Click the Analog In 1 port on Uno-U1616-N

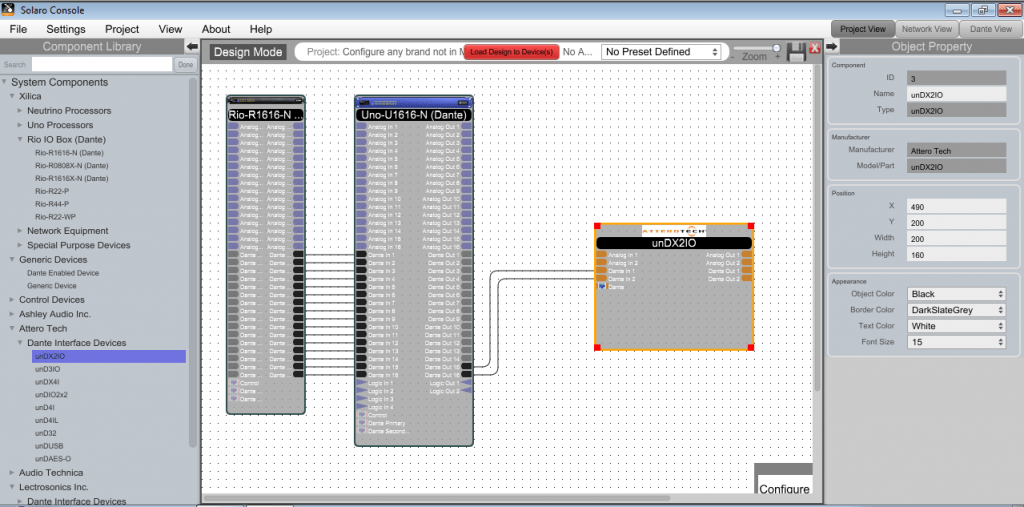(361, 127)
